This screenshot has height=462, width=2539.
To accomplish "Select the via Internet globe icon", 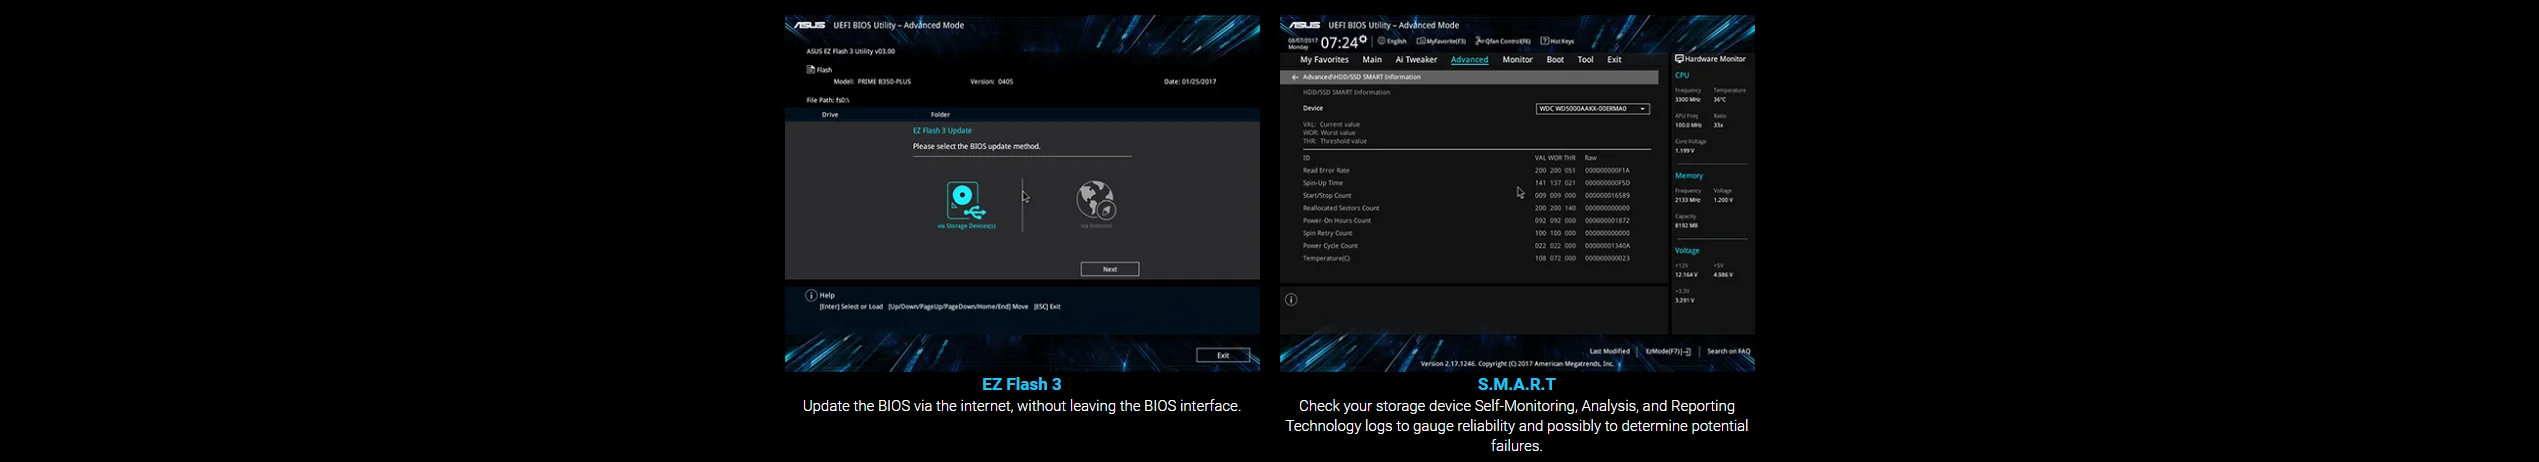I will click(1096, 201).
